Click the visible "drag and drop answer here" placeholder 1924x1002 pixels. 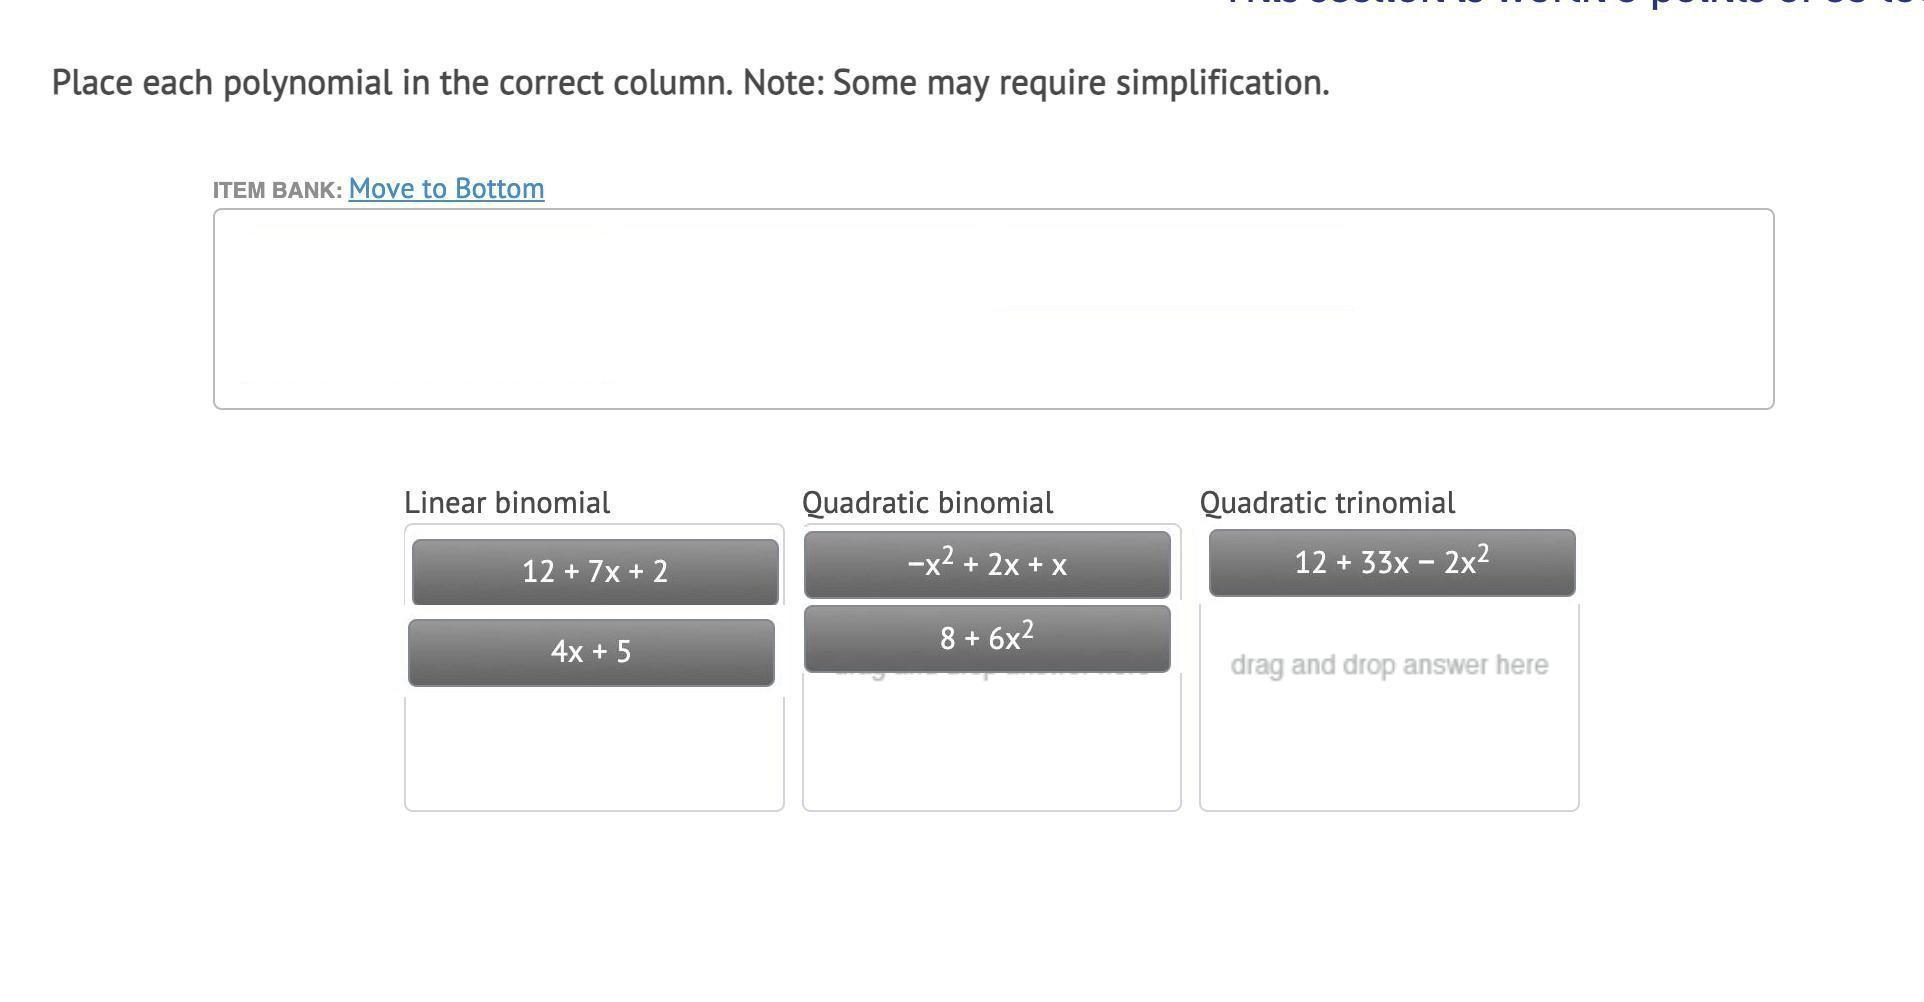coord(1389,666)
